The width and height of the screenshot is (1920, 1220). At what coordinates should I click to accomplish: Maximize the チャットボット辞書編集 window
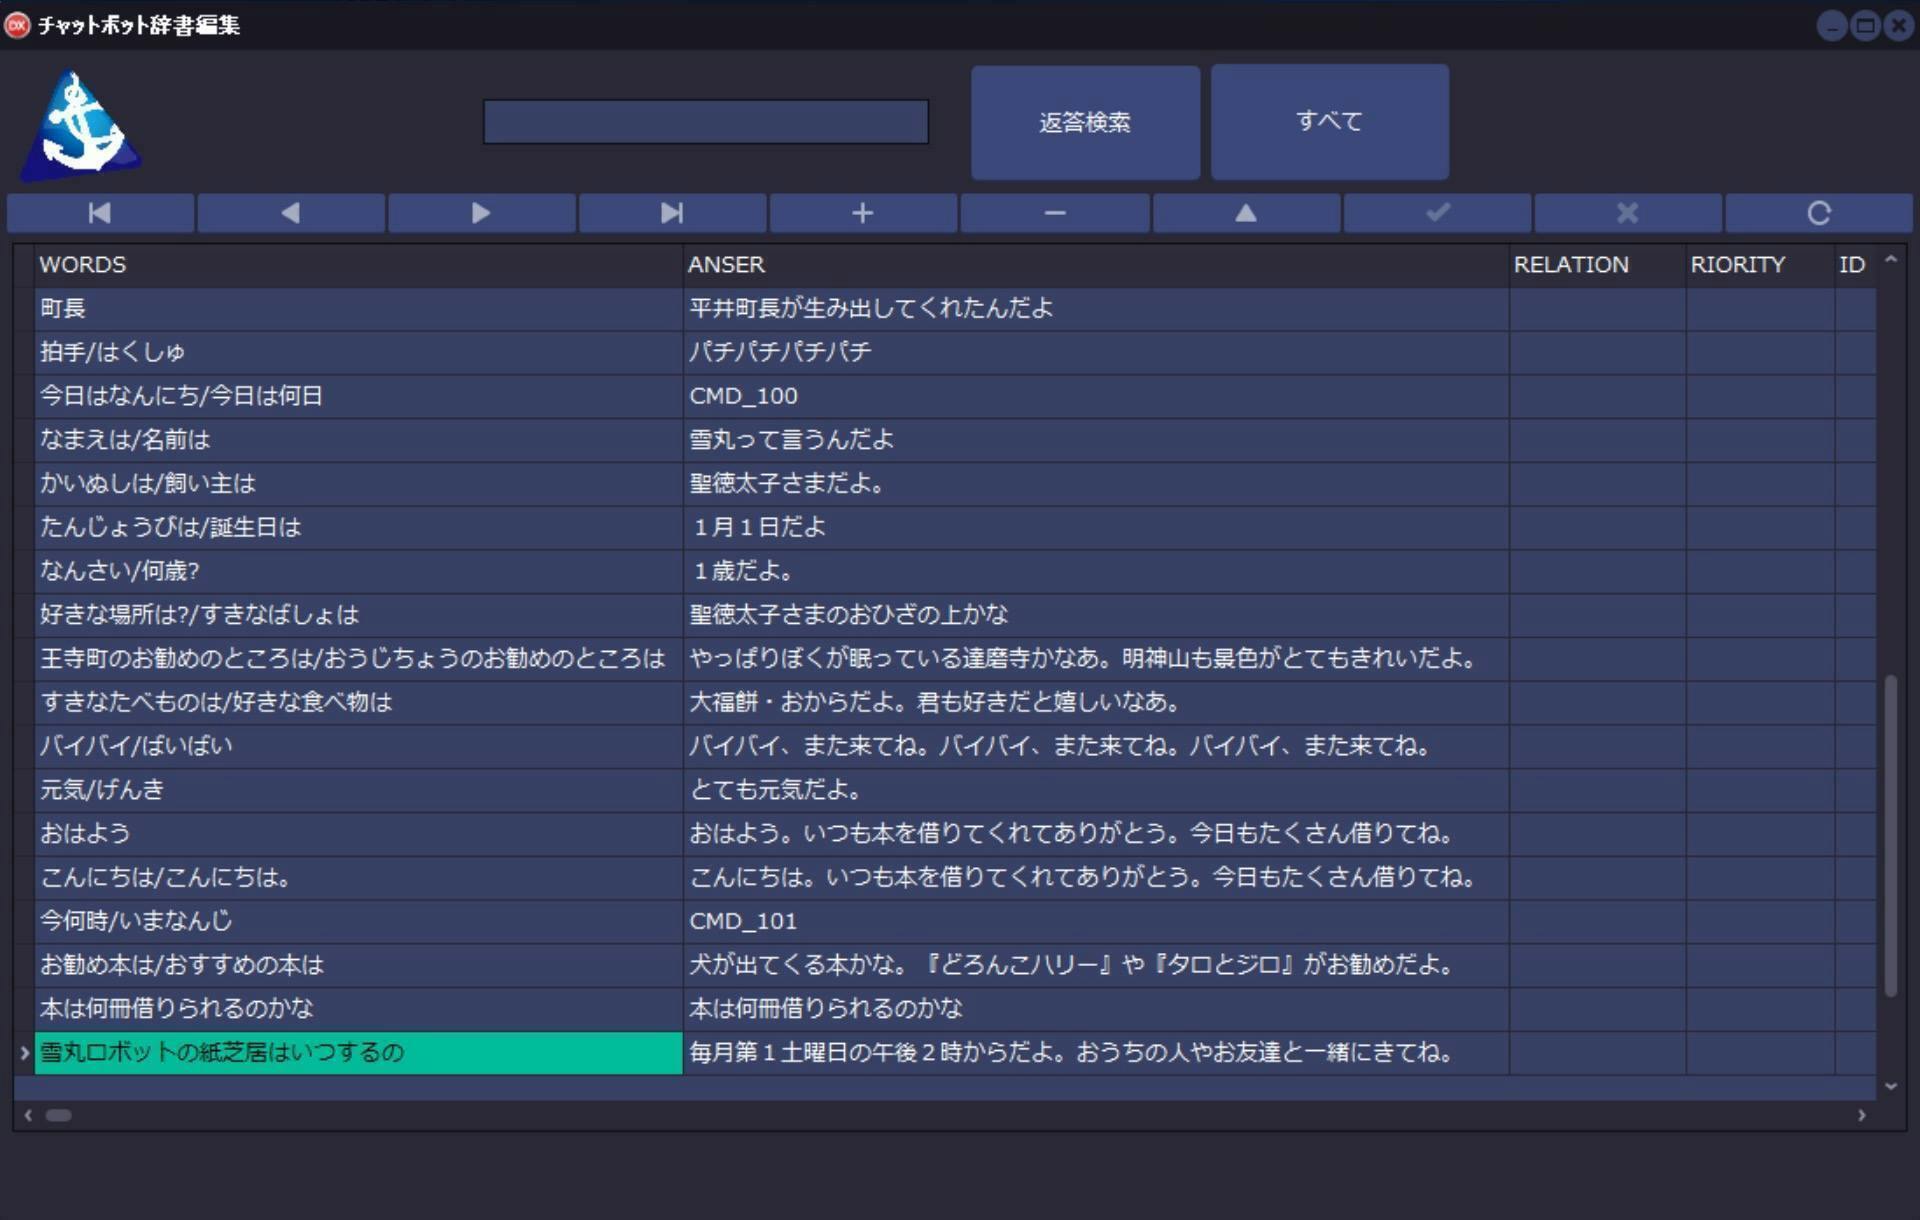(1865, 26)
